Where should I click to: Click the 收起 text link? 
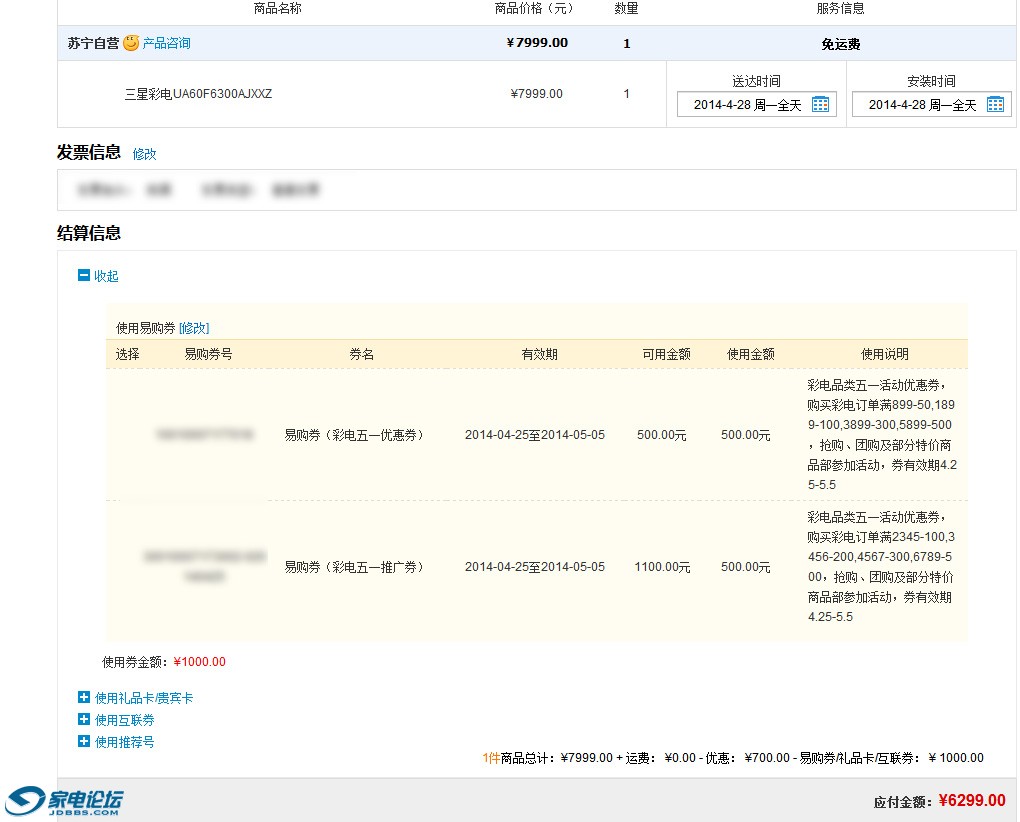click(x=107, y=276)
